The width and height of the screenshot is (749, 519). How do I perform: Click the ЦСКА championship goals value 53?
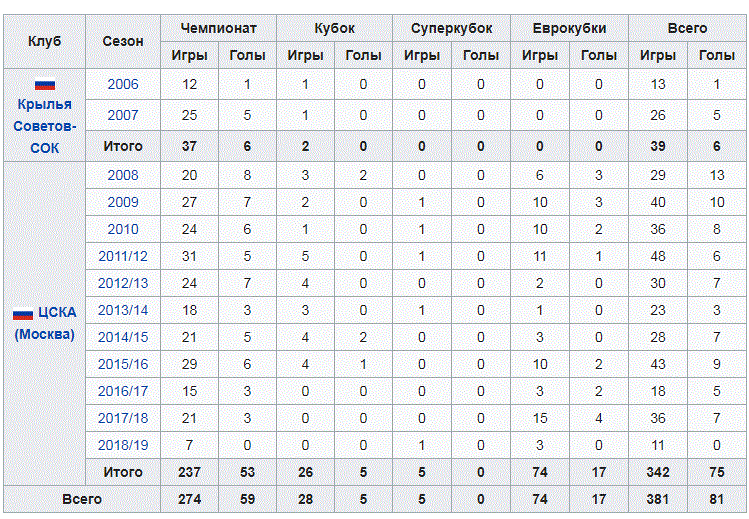[247, 472]
